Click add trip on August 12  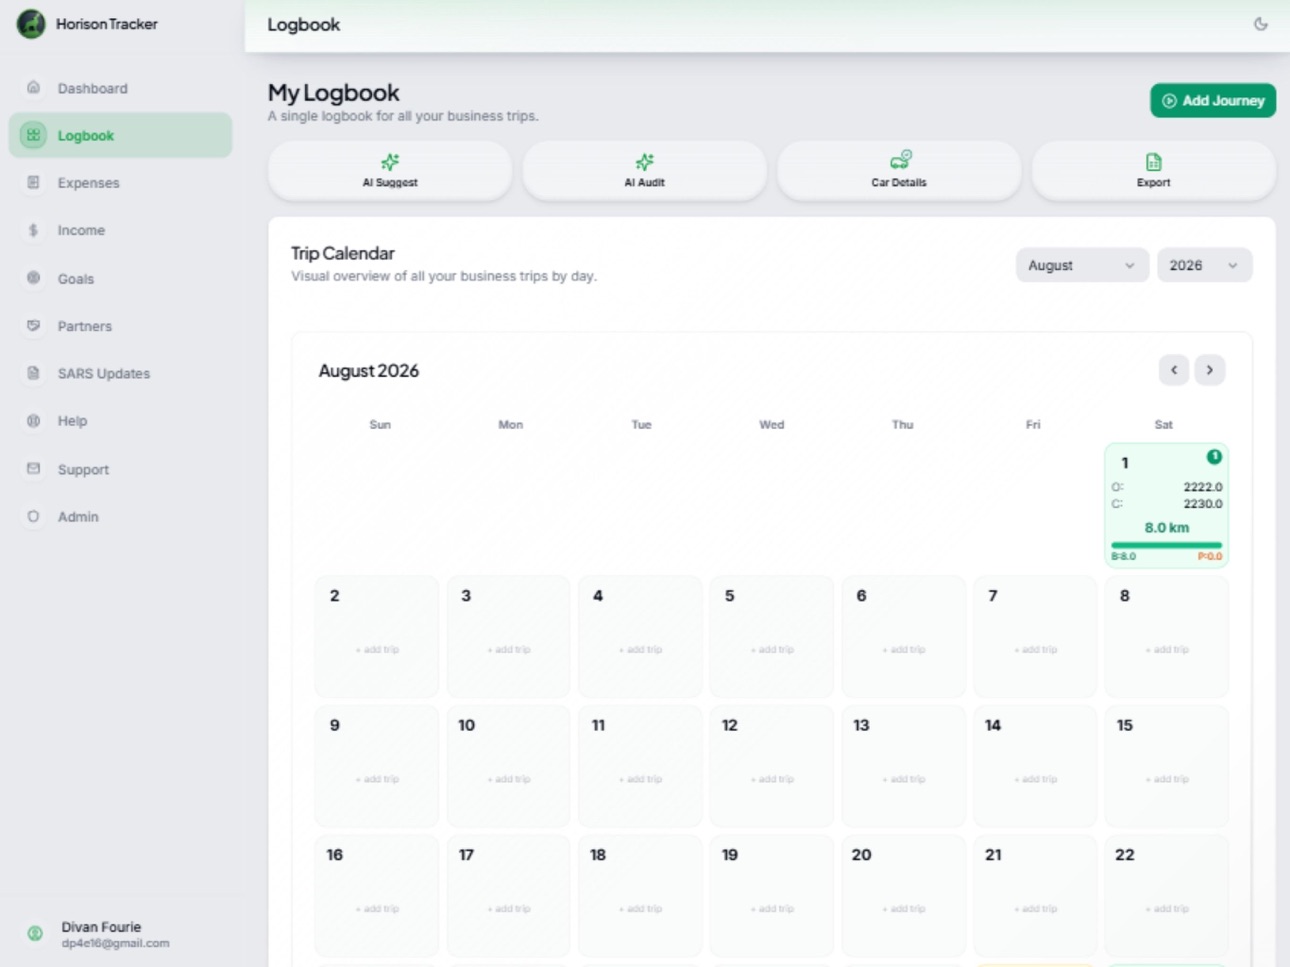click(772, 779)
